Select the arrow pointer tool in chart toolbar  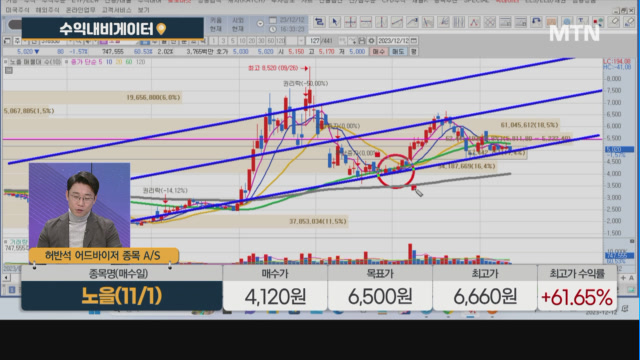[x=335, y=22]
